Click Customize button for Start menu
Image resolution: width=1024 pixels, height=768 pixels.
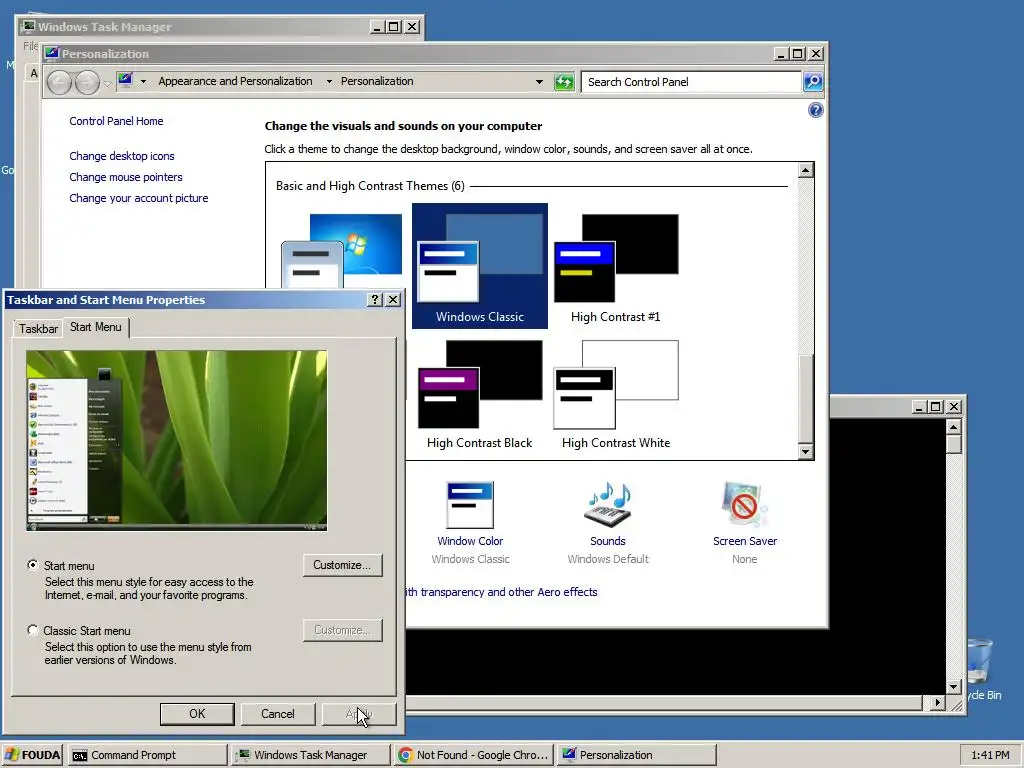(x=342, y=566)
